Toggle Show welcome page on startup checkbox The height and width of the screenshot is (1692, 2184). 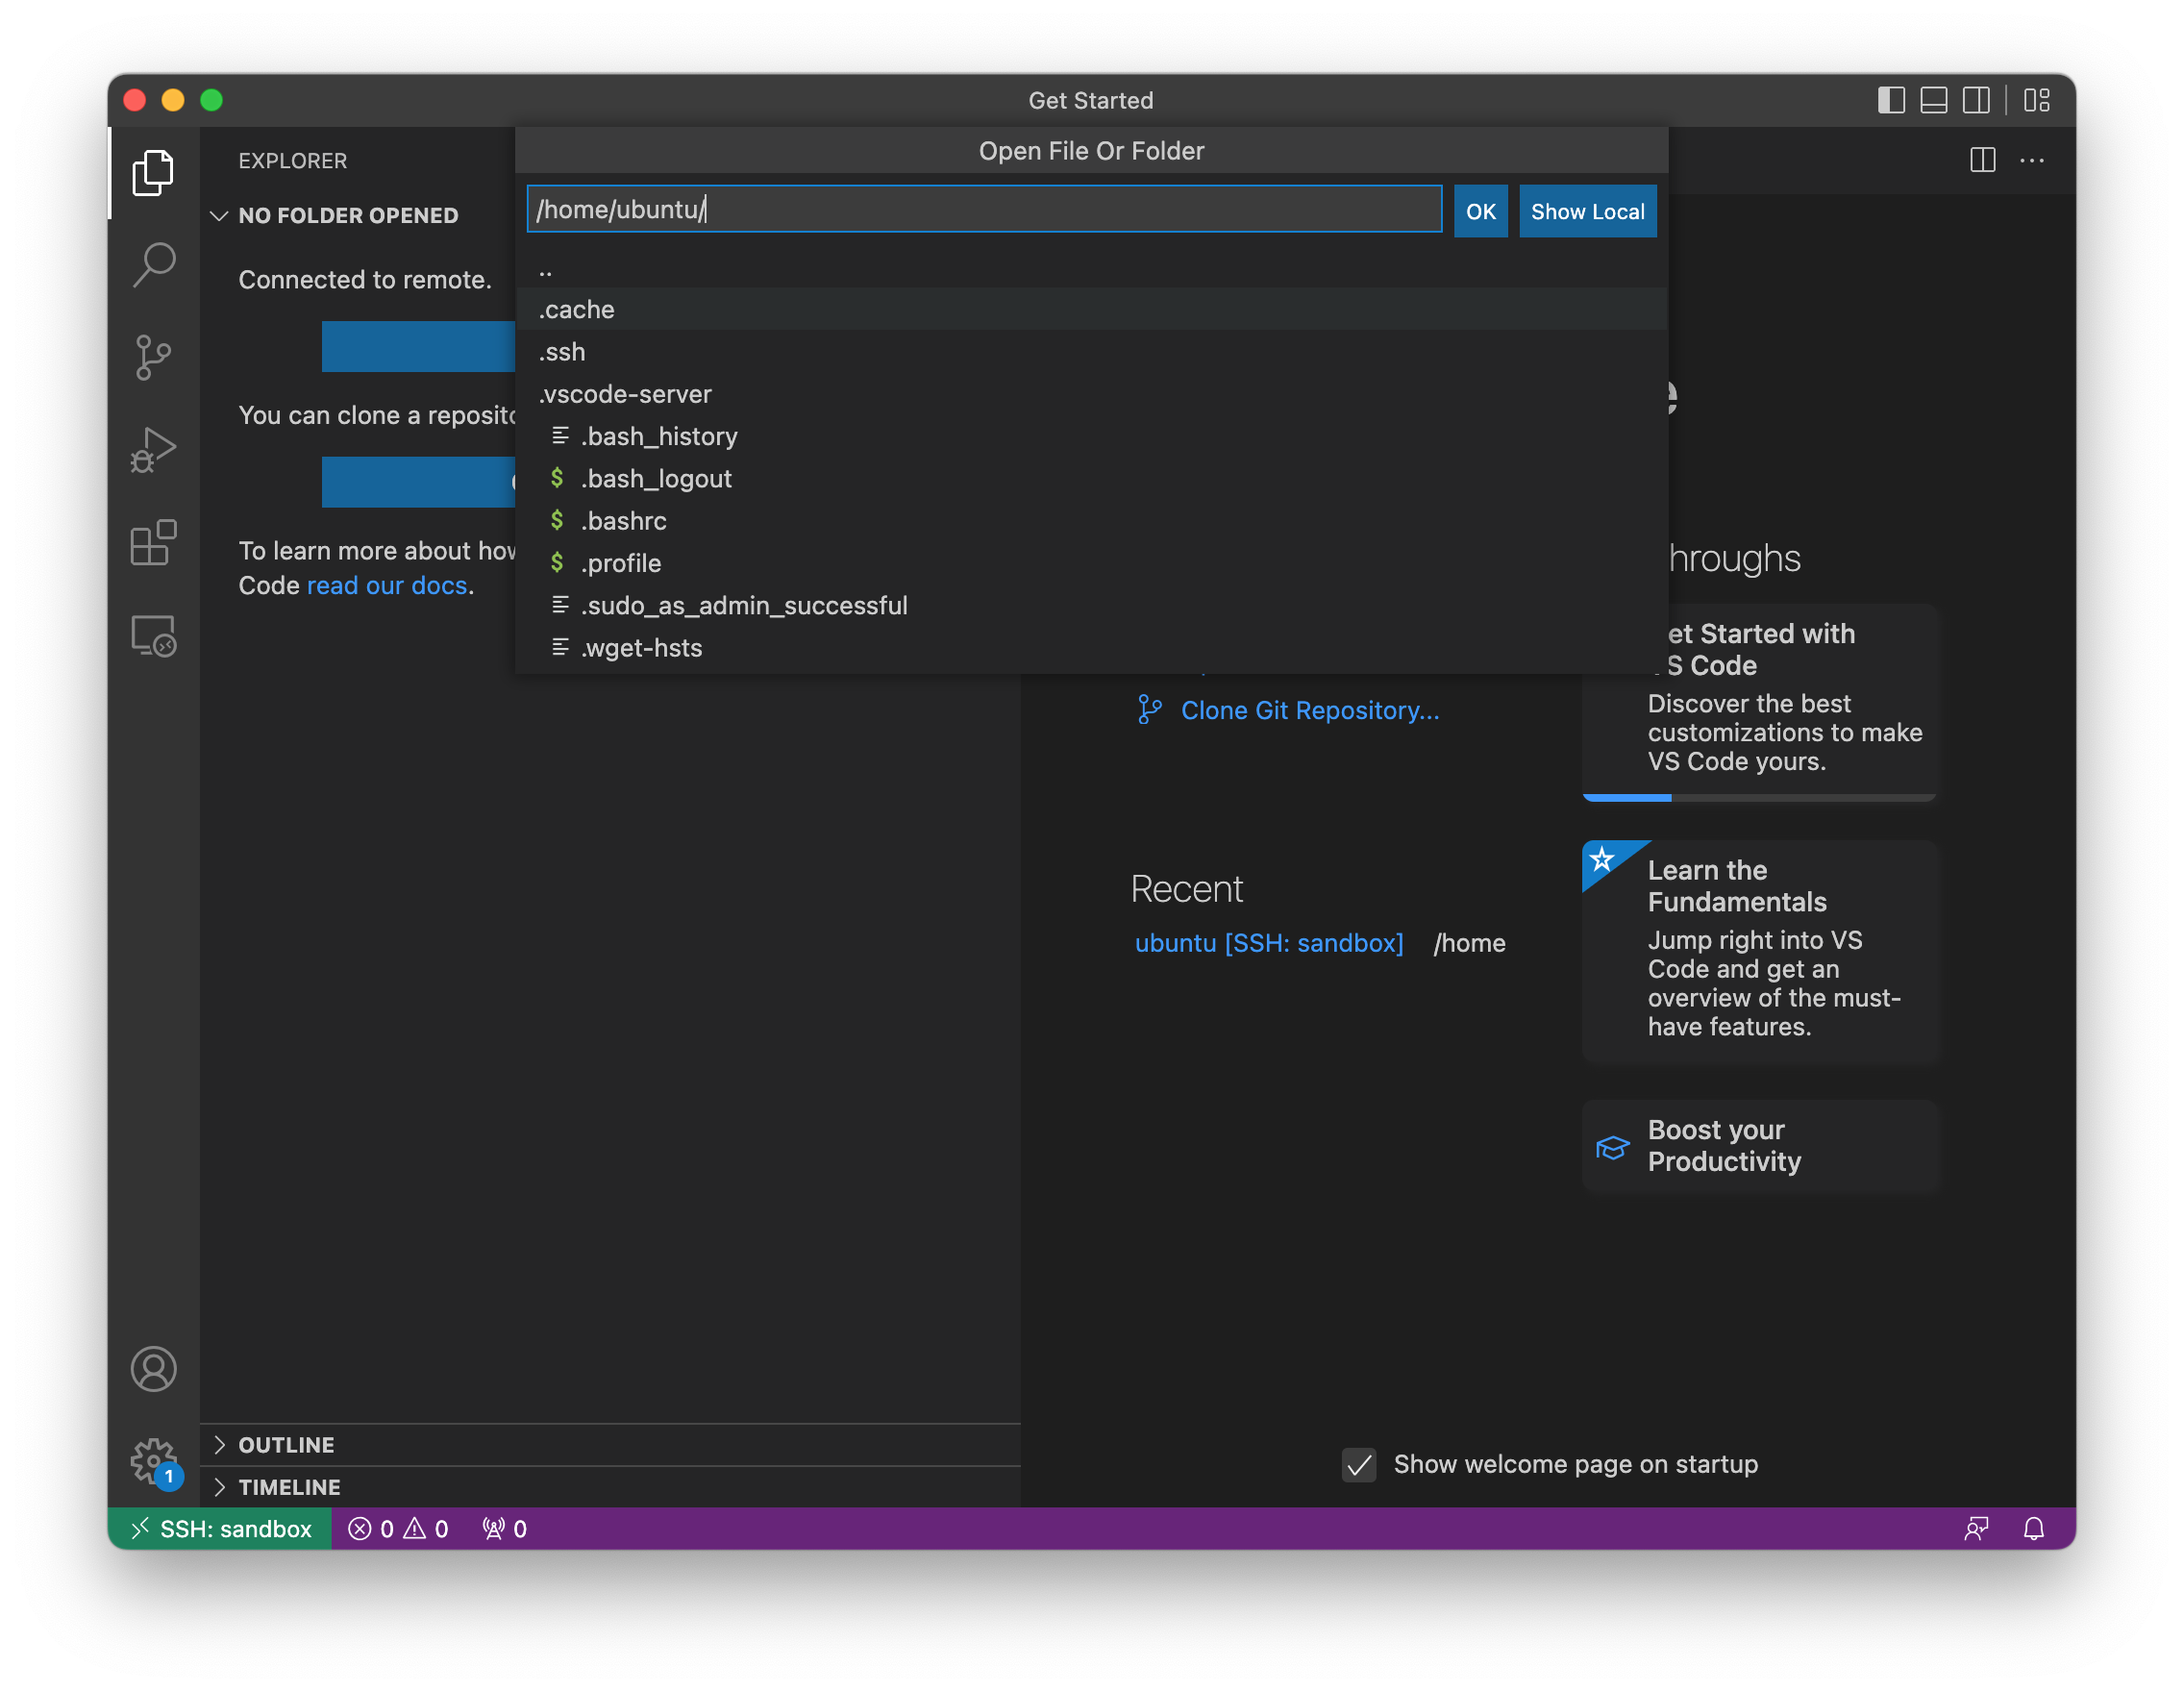click(1358, 1465)
